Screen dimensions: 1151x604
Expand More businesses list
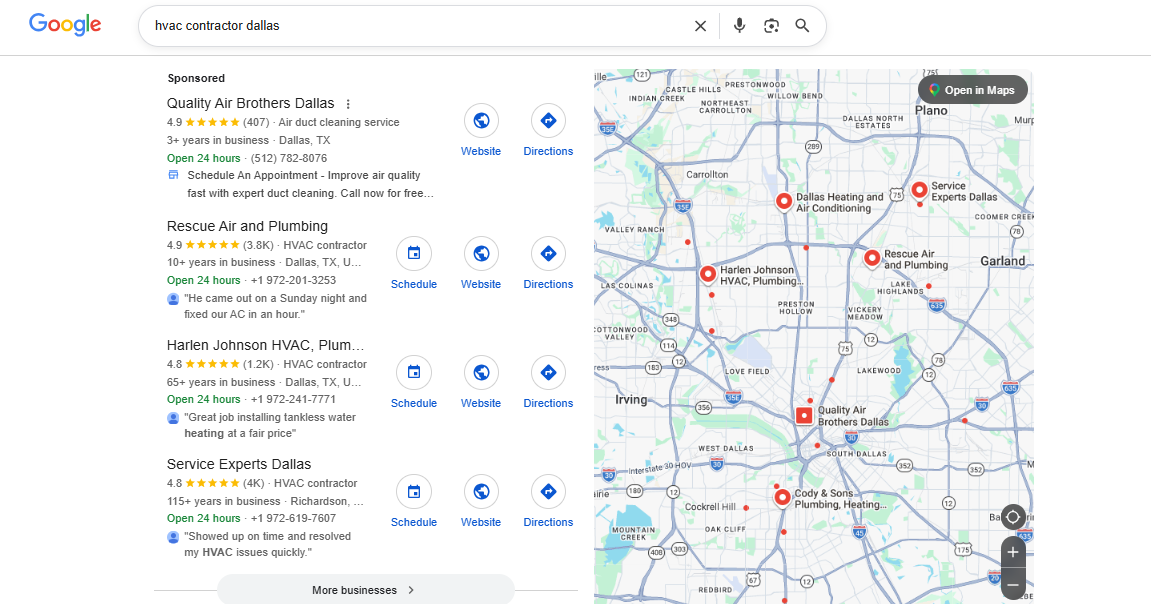[366, 589]
